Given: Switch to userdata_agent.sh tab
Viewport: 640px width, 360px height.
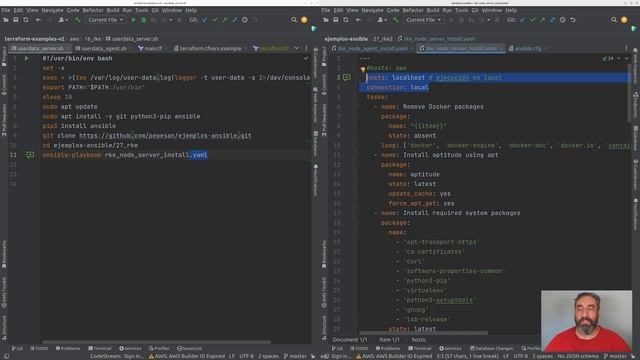Looking at the screenshot, I should (x=104, y=49).
